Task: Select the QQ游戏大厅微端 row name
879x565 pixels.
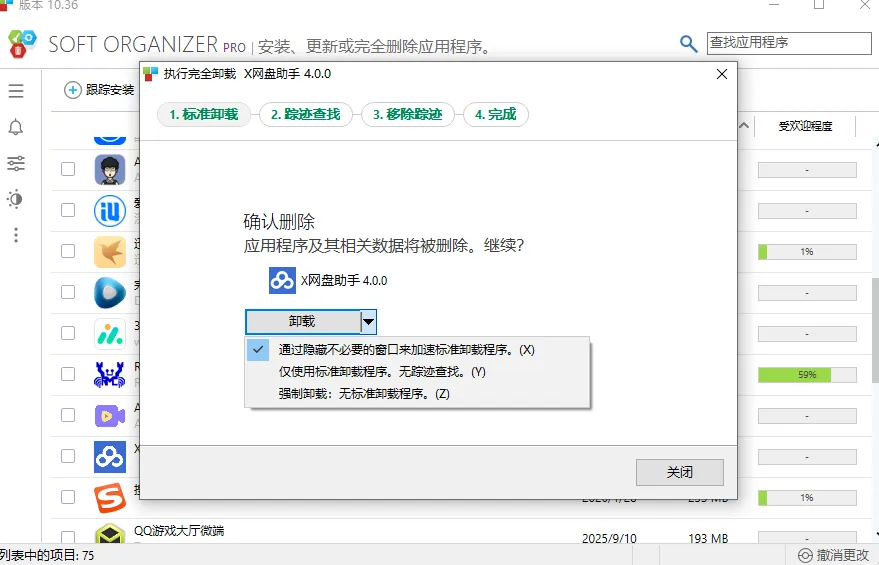Action: point(179,531)
